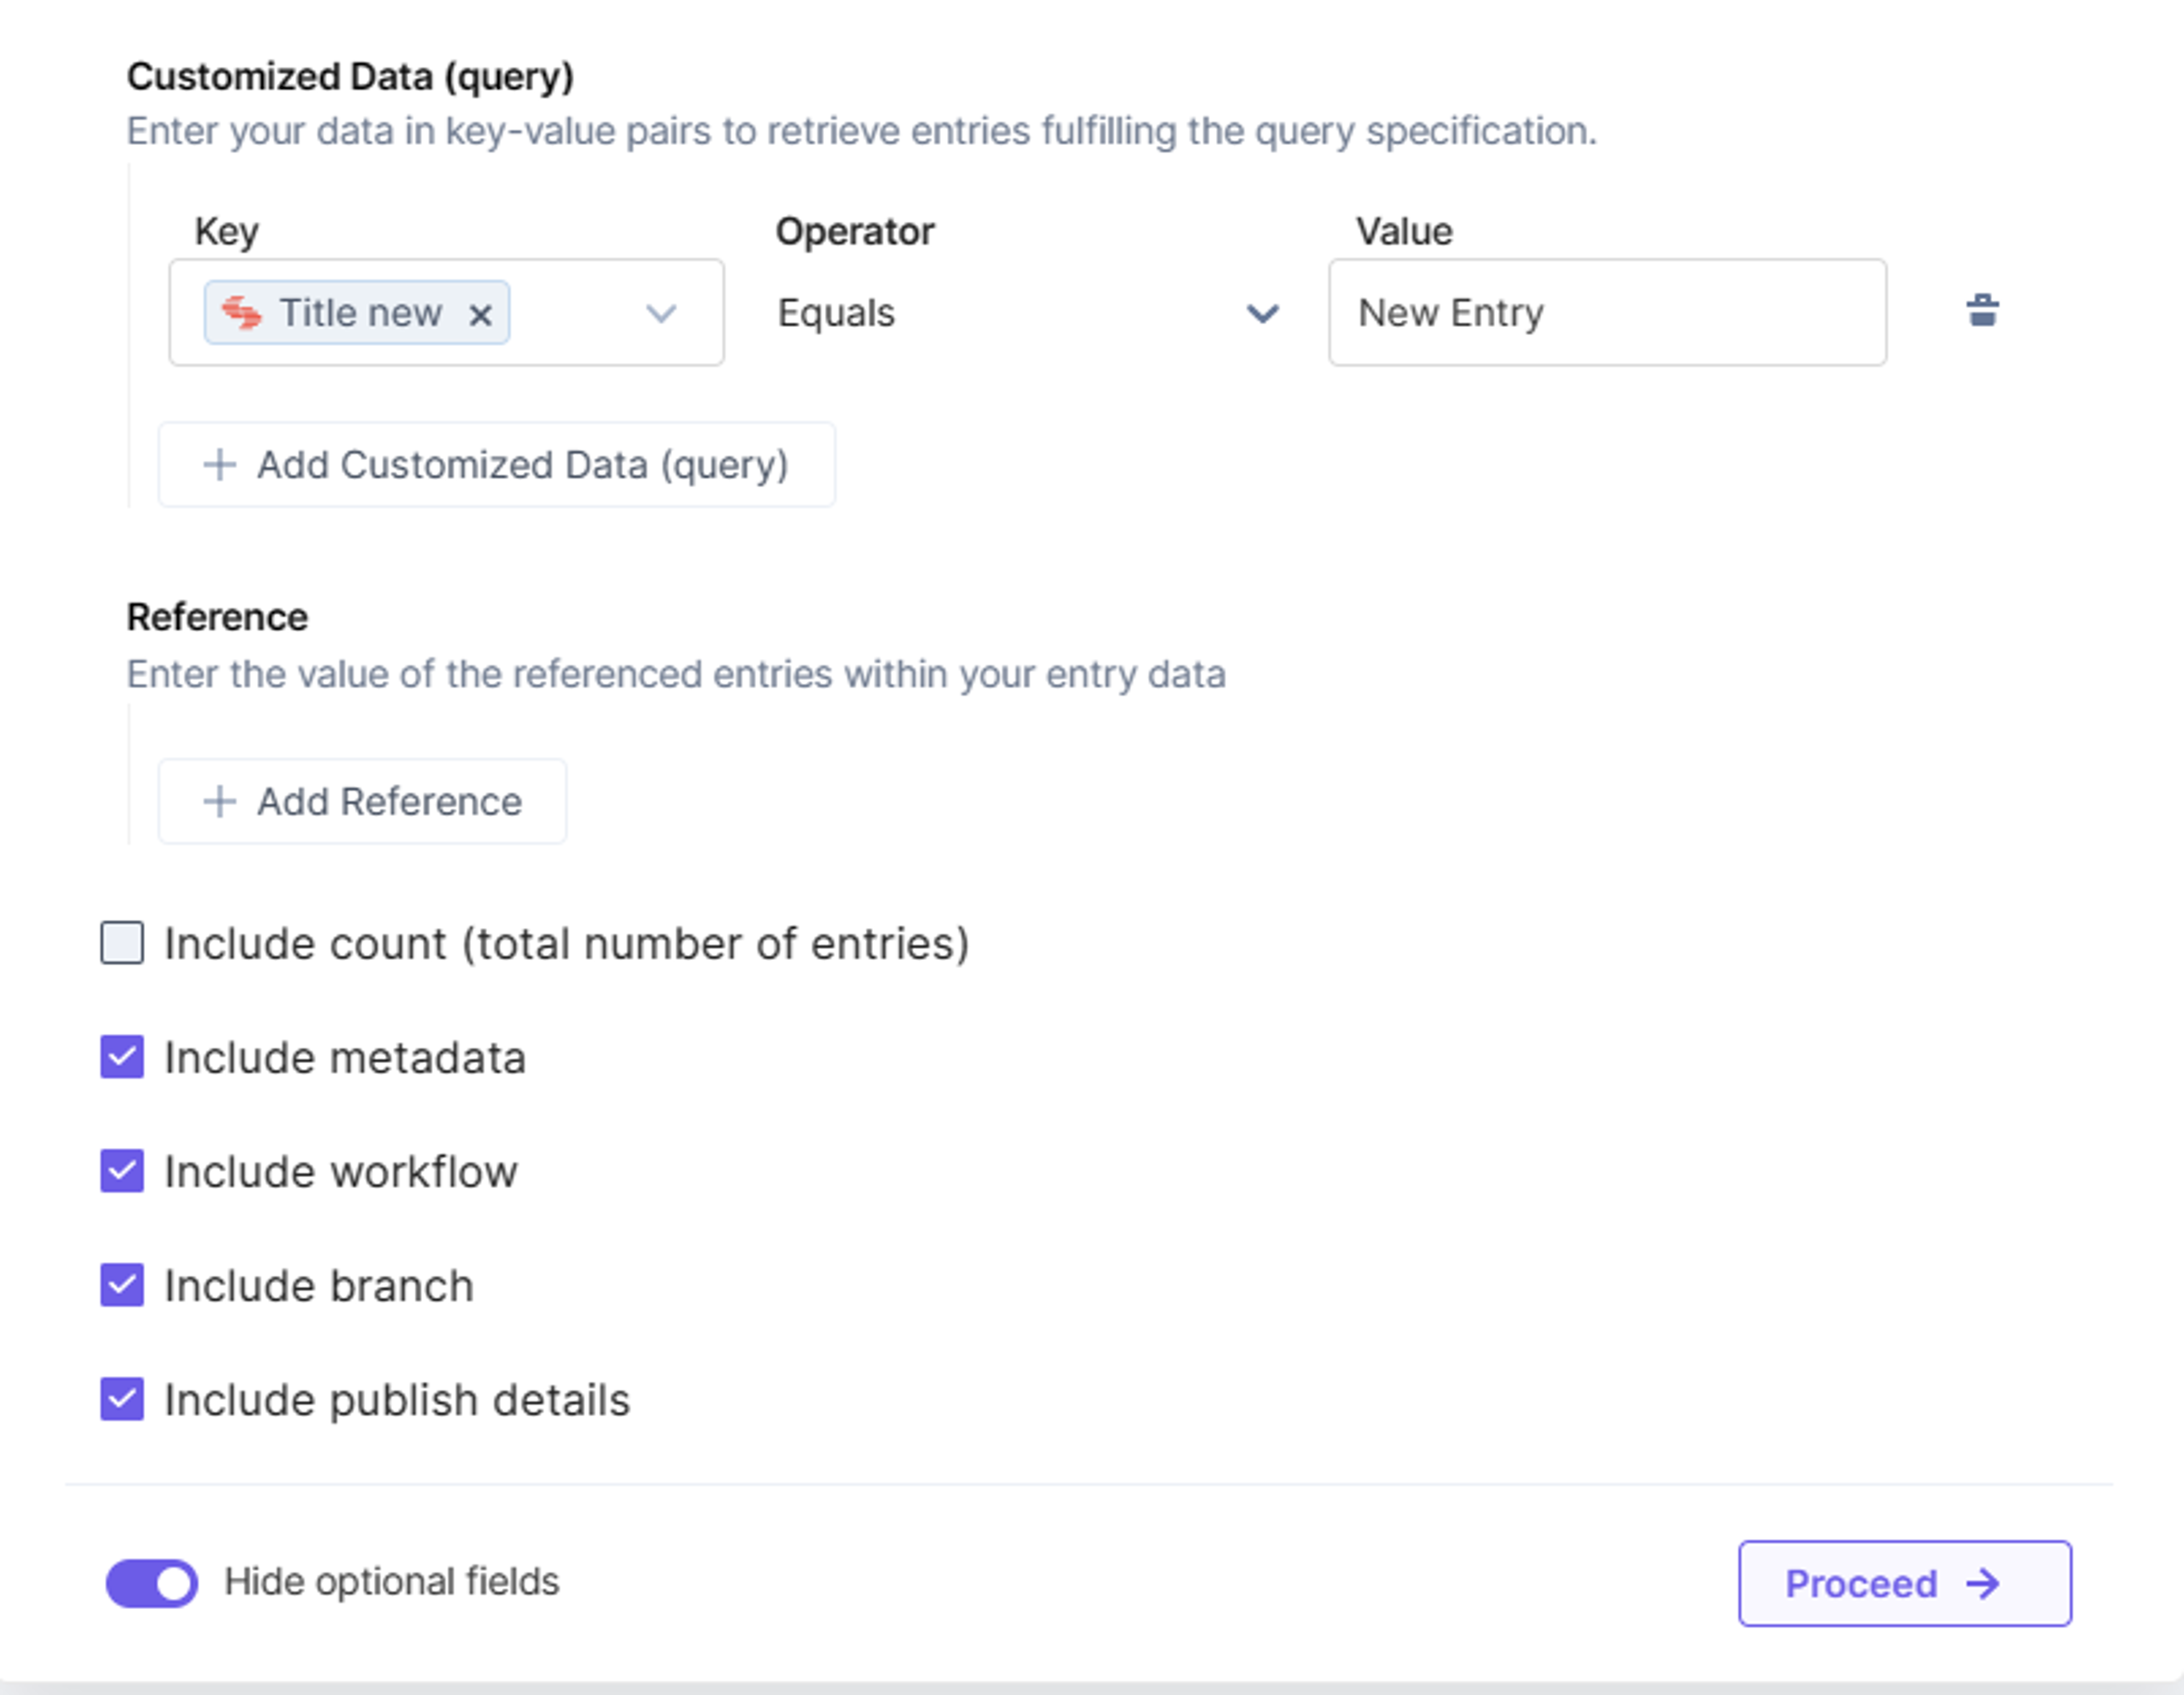2184x1695 pixels.
Task: Click the Value field containing New Entry
Action: coord(1607,313)
